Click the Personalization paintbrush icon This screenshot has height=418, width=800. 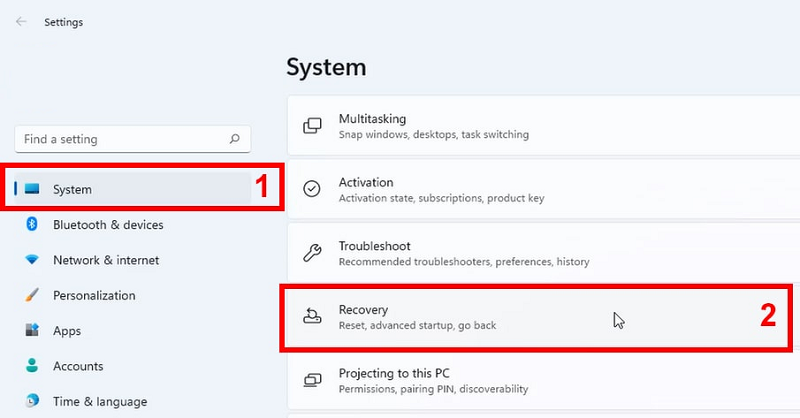point(32,296)
